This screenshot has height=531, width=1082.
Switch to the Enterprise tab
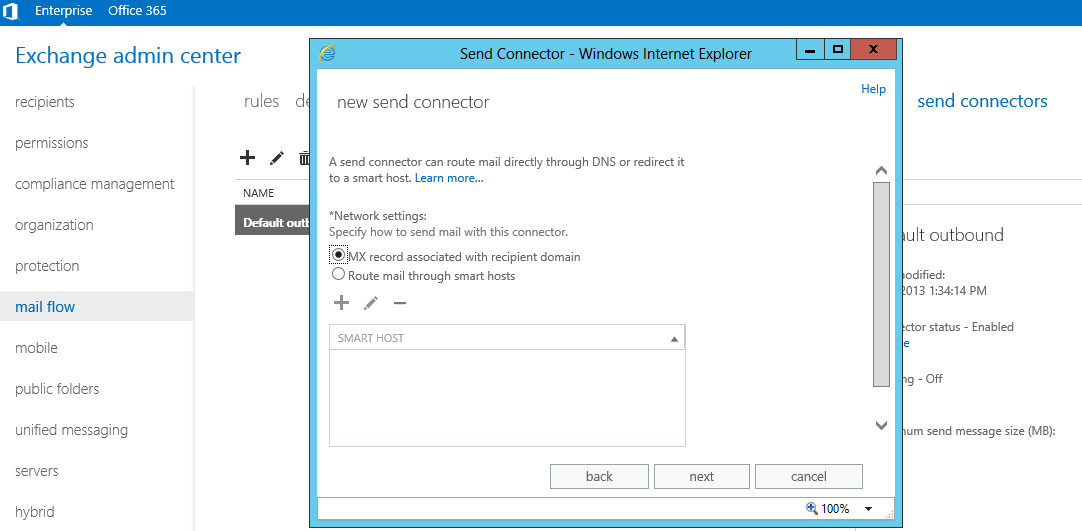[x=63, y=11]
